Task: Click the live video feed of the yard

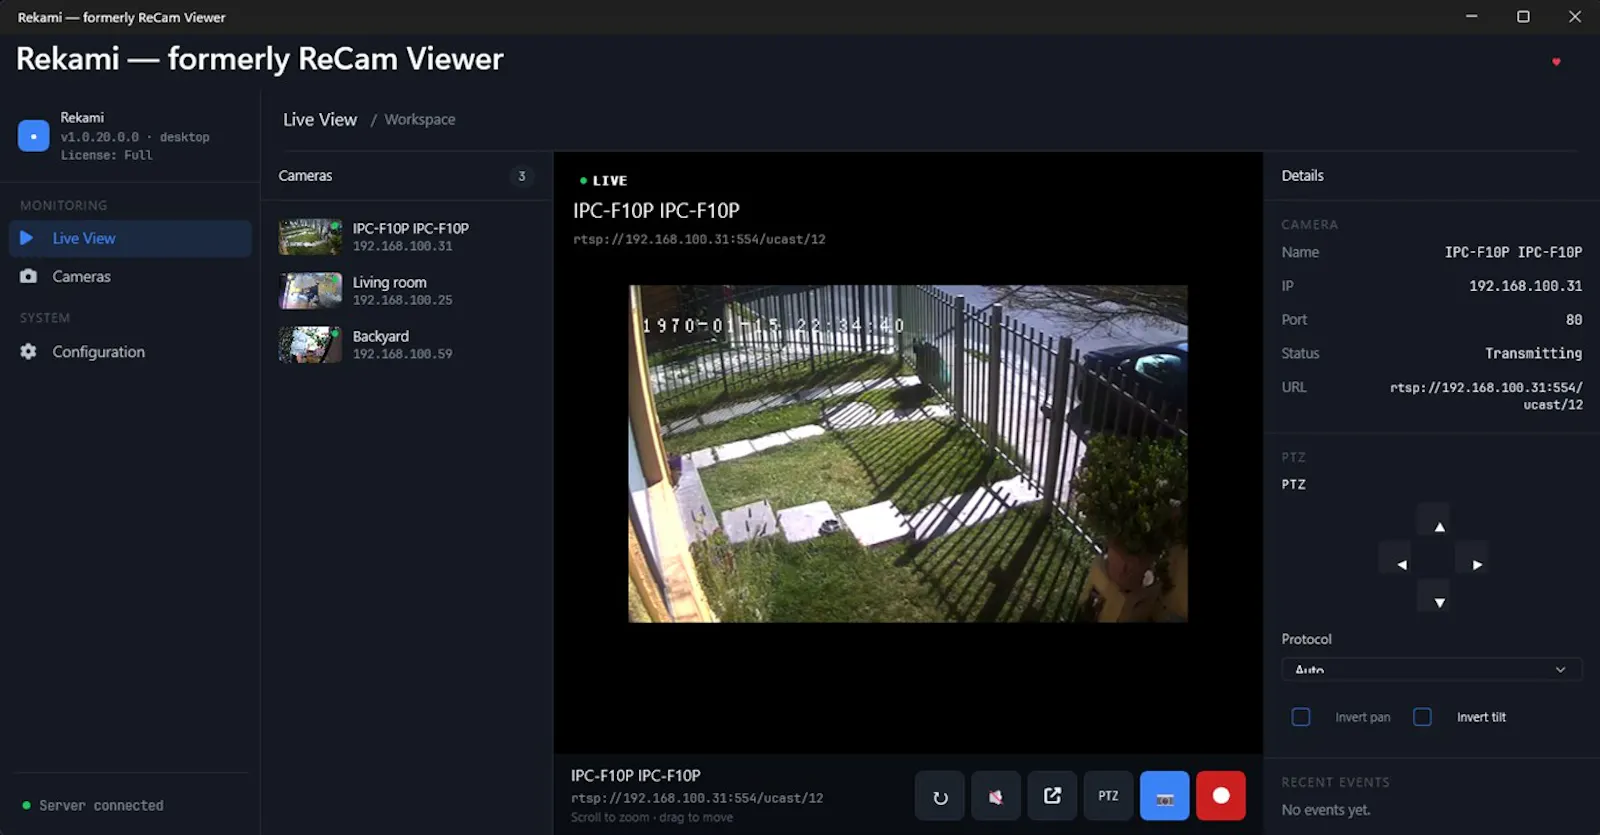Action: (x=908, y=454)
